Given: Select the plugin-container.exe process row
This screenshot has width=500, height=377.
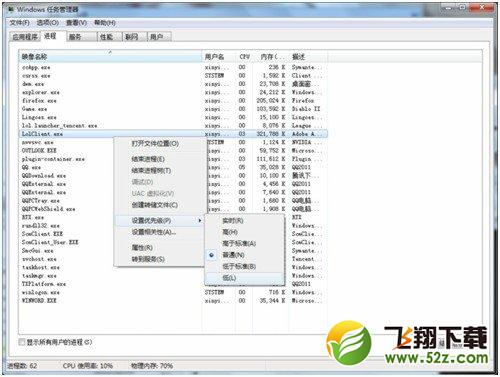Looking at the screenshot, I should click(x=67, y=159).
